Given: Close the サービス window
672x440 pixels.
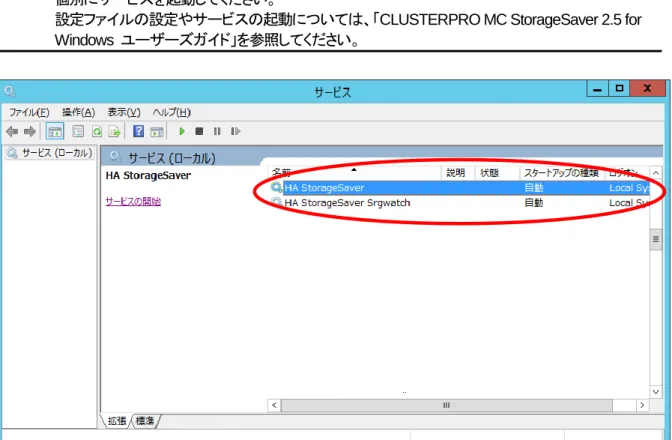Looking at the screenshot, I should tap(648, 89).
